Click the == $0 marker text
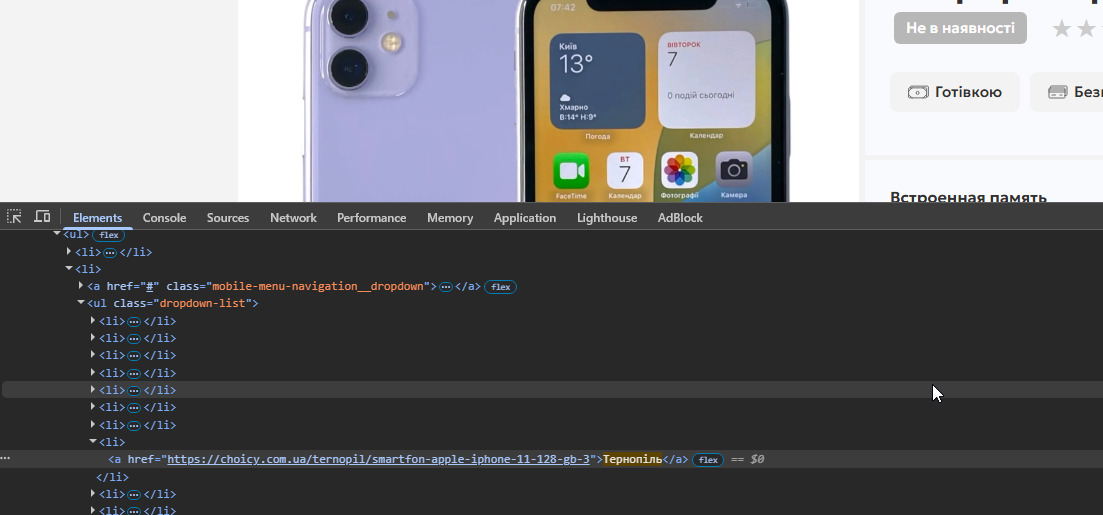1103x515 pixels. [x=747, y=459]
